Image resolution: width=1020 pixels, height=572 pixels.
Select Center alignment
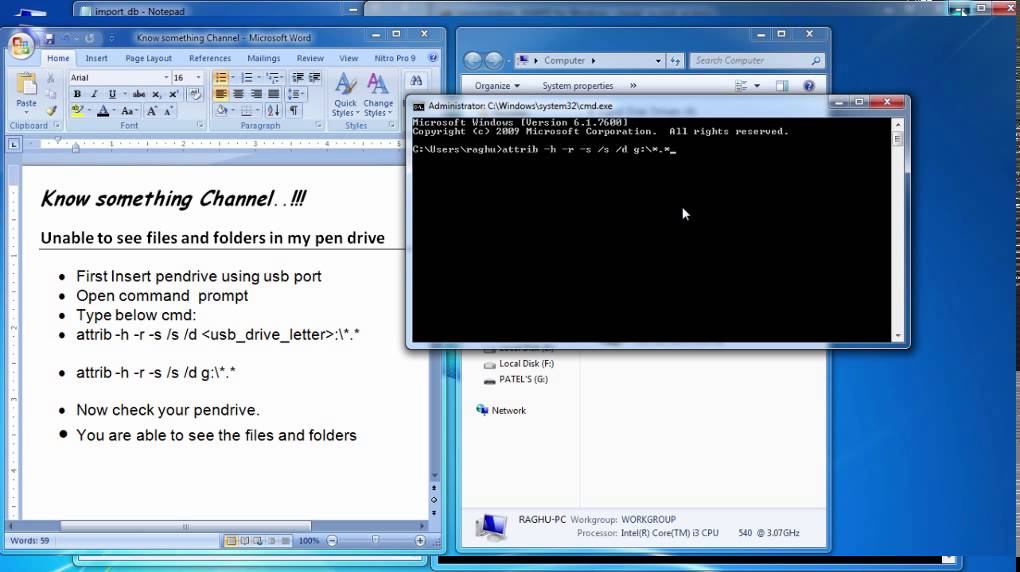tap(239, 94)
